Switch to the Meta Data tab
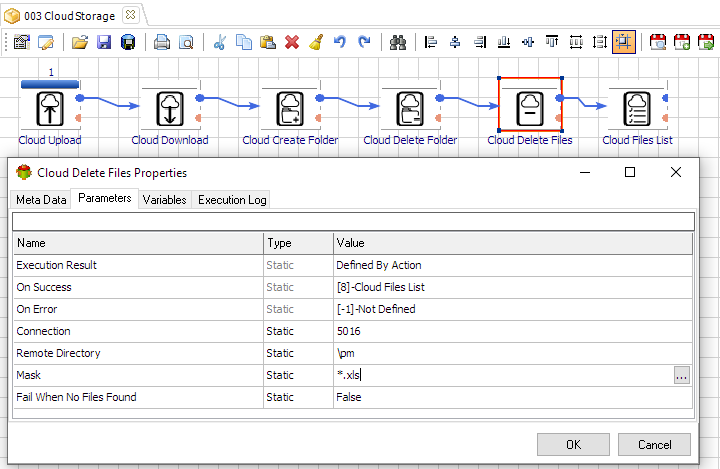 (41, 200)
